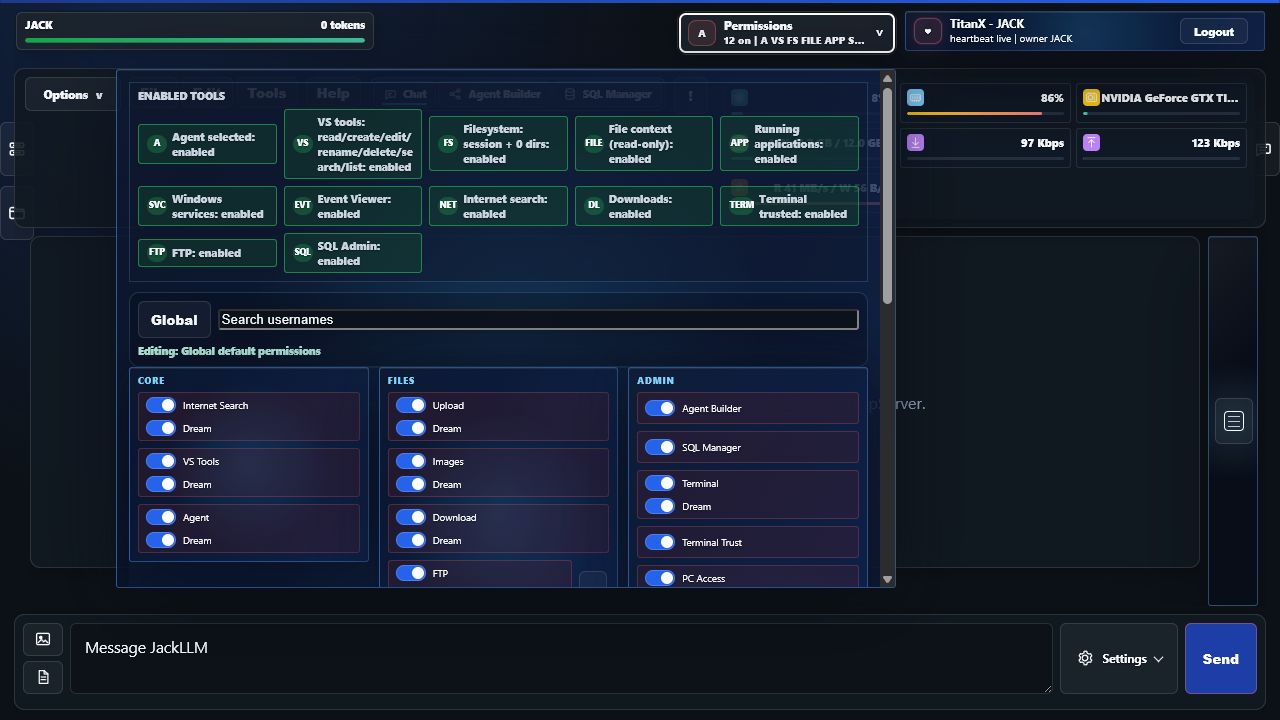Image resolution: width=1280 pixels, height=720 pixels.
Task: Click the EVT Event Viewer badge
Action: tap(353, 206)
